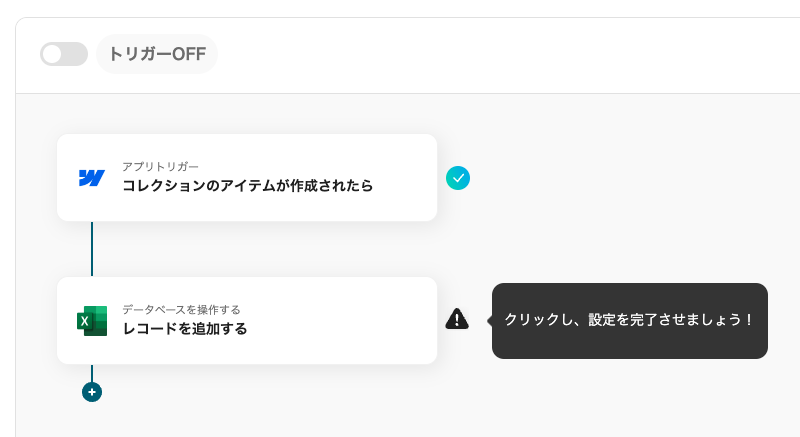Click the green checkmark status icon
Screen dimensions: 800x437
tap(458, 178)
